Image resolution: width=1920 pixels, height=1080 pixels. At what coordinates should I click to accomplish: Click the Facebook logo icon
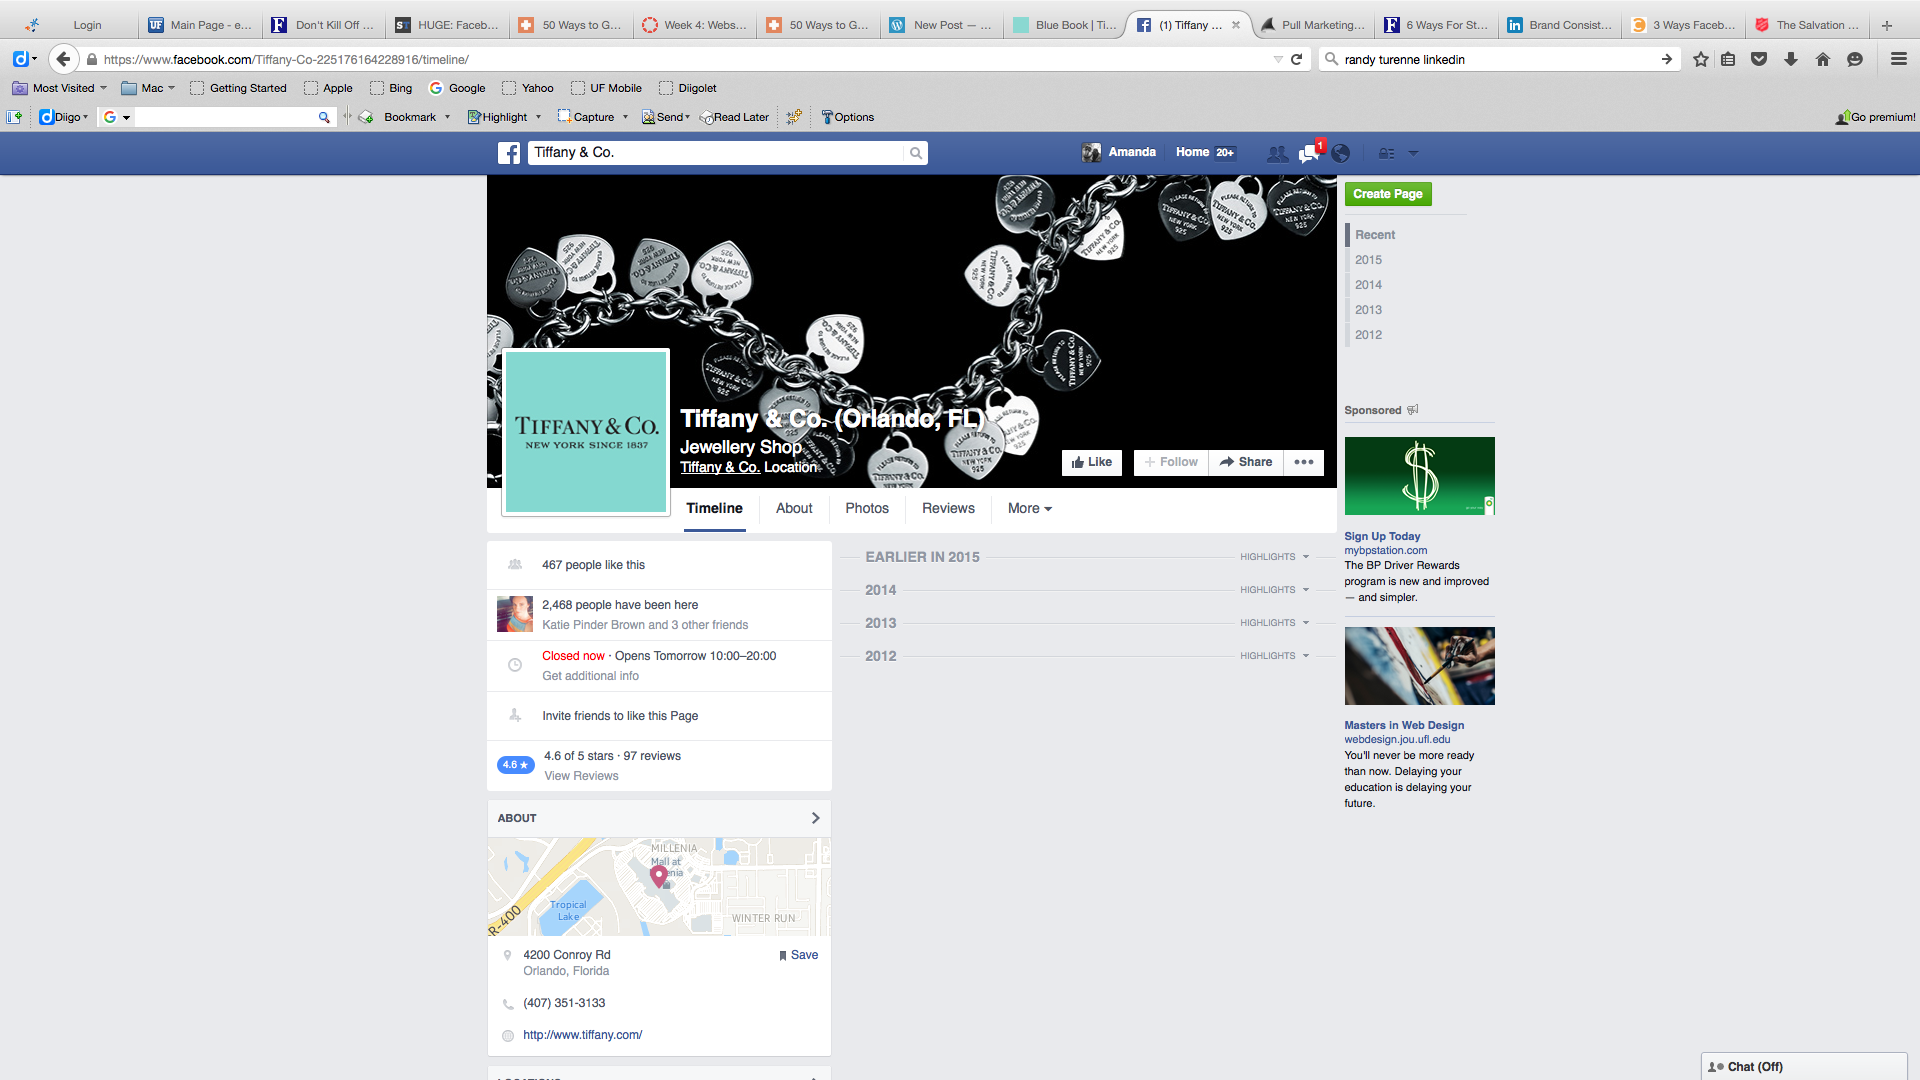(509, 153)
